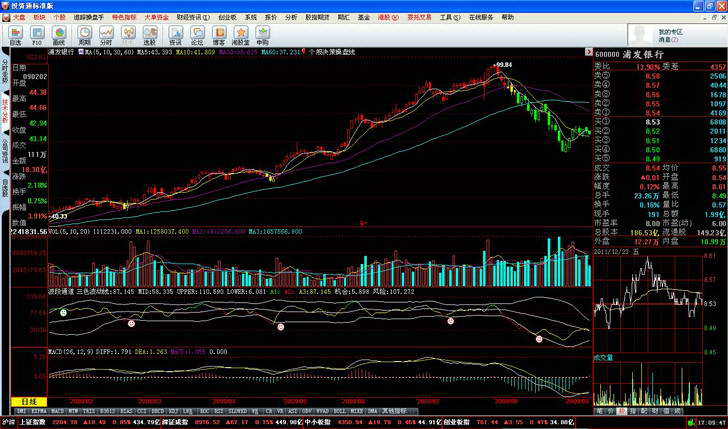Viewport: 728px width, 429px height.
Task: Open the 论坛 forum toolbar icon
Action: tap(197, 35)
